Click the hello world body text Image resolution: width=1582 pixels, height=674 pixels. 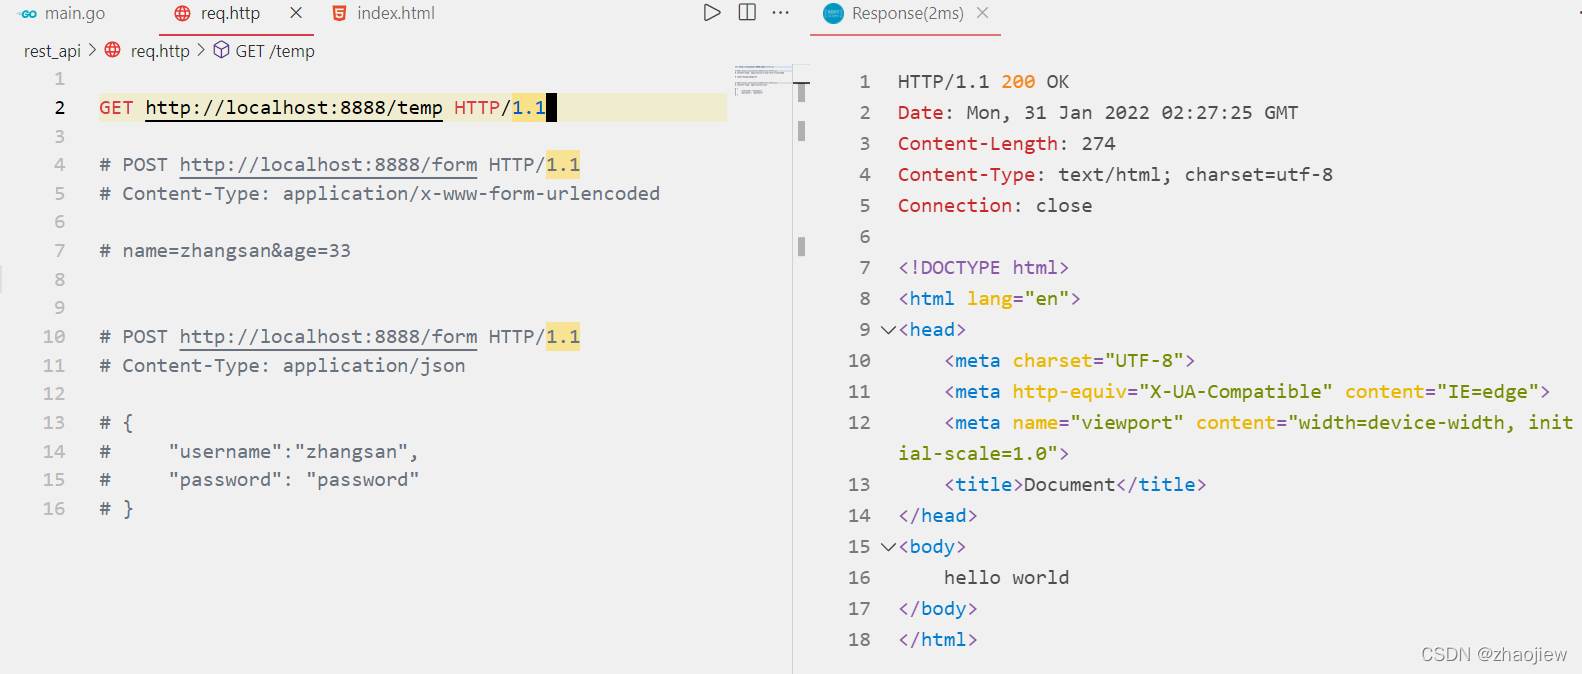1006,578
